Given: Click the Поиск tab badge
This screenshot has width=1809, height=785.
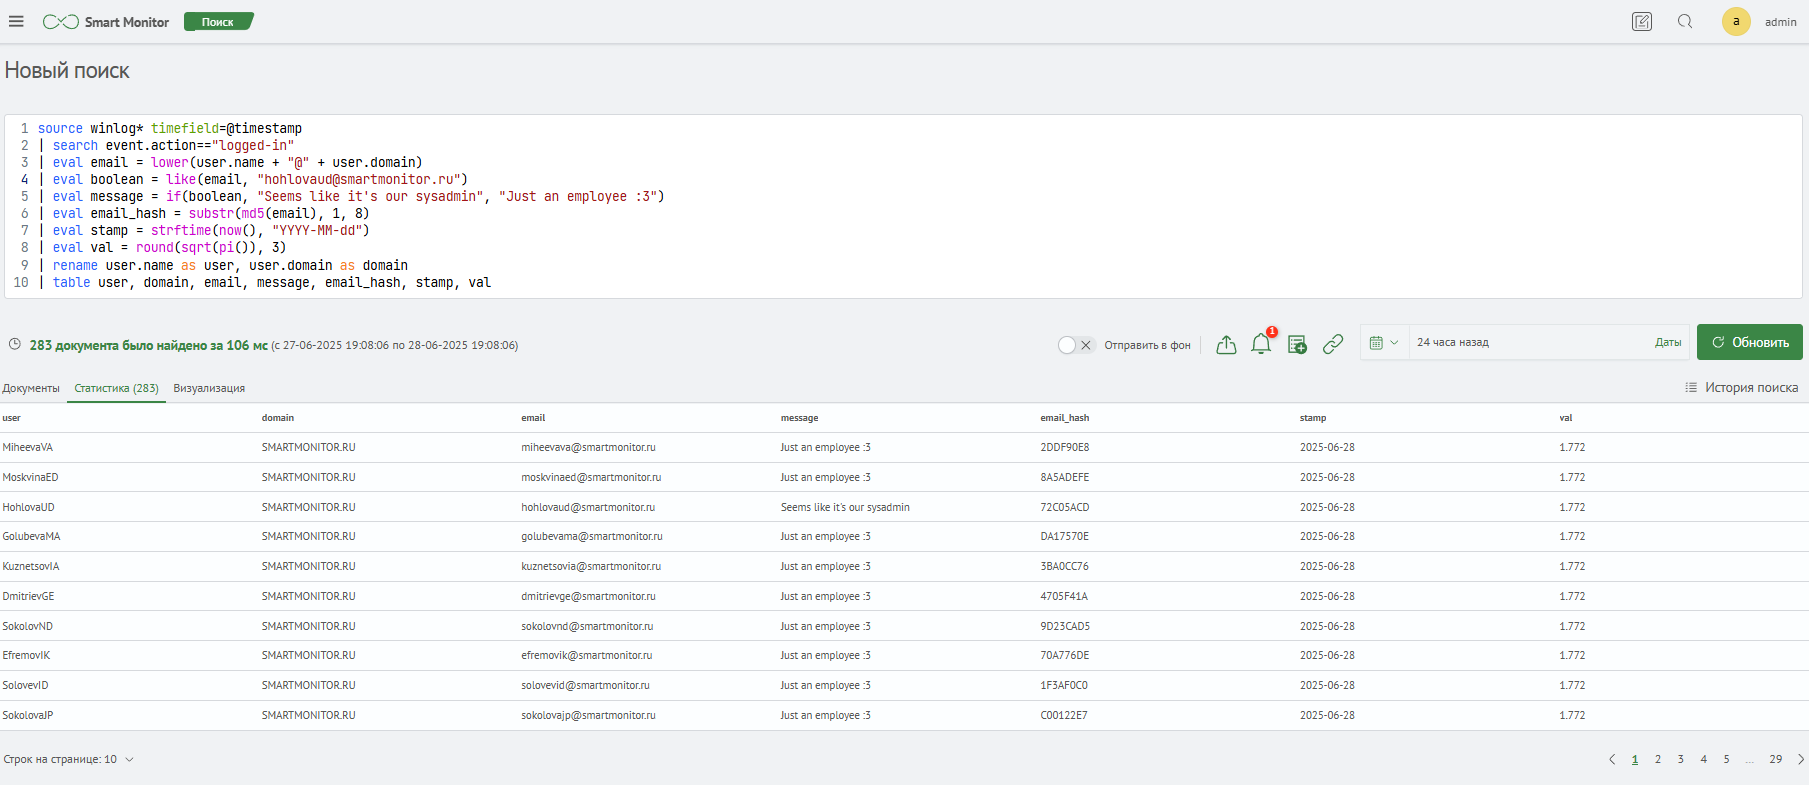Looking at the screenshot, I should 218,21.
